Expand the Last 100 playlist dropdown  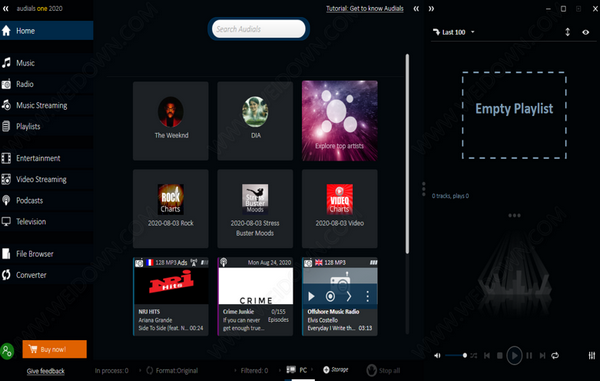[473, 32]
